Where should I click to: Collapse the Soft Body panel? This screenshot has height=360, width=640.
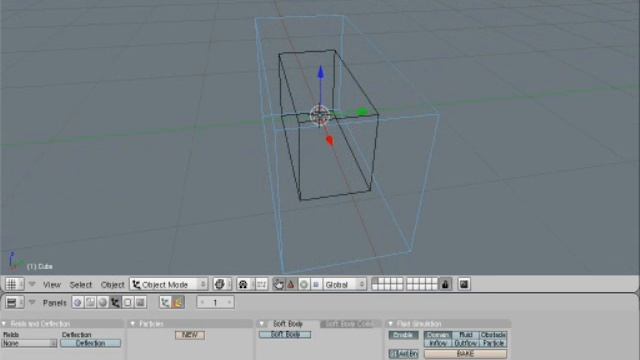tap(262, 324)
